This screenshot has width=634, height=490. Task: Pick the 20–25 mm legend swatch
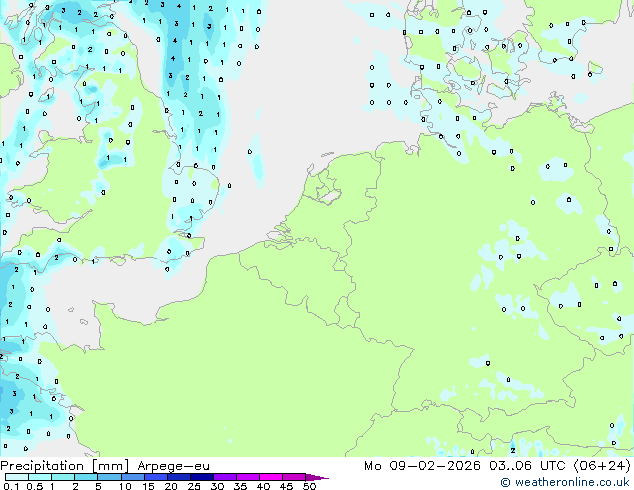click(178, 477)
